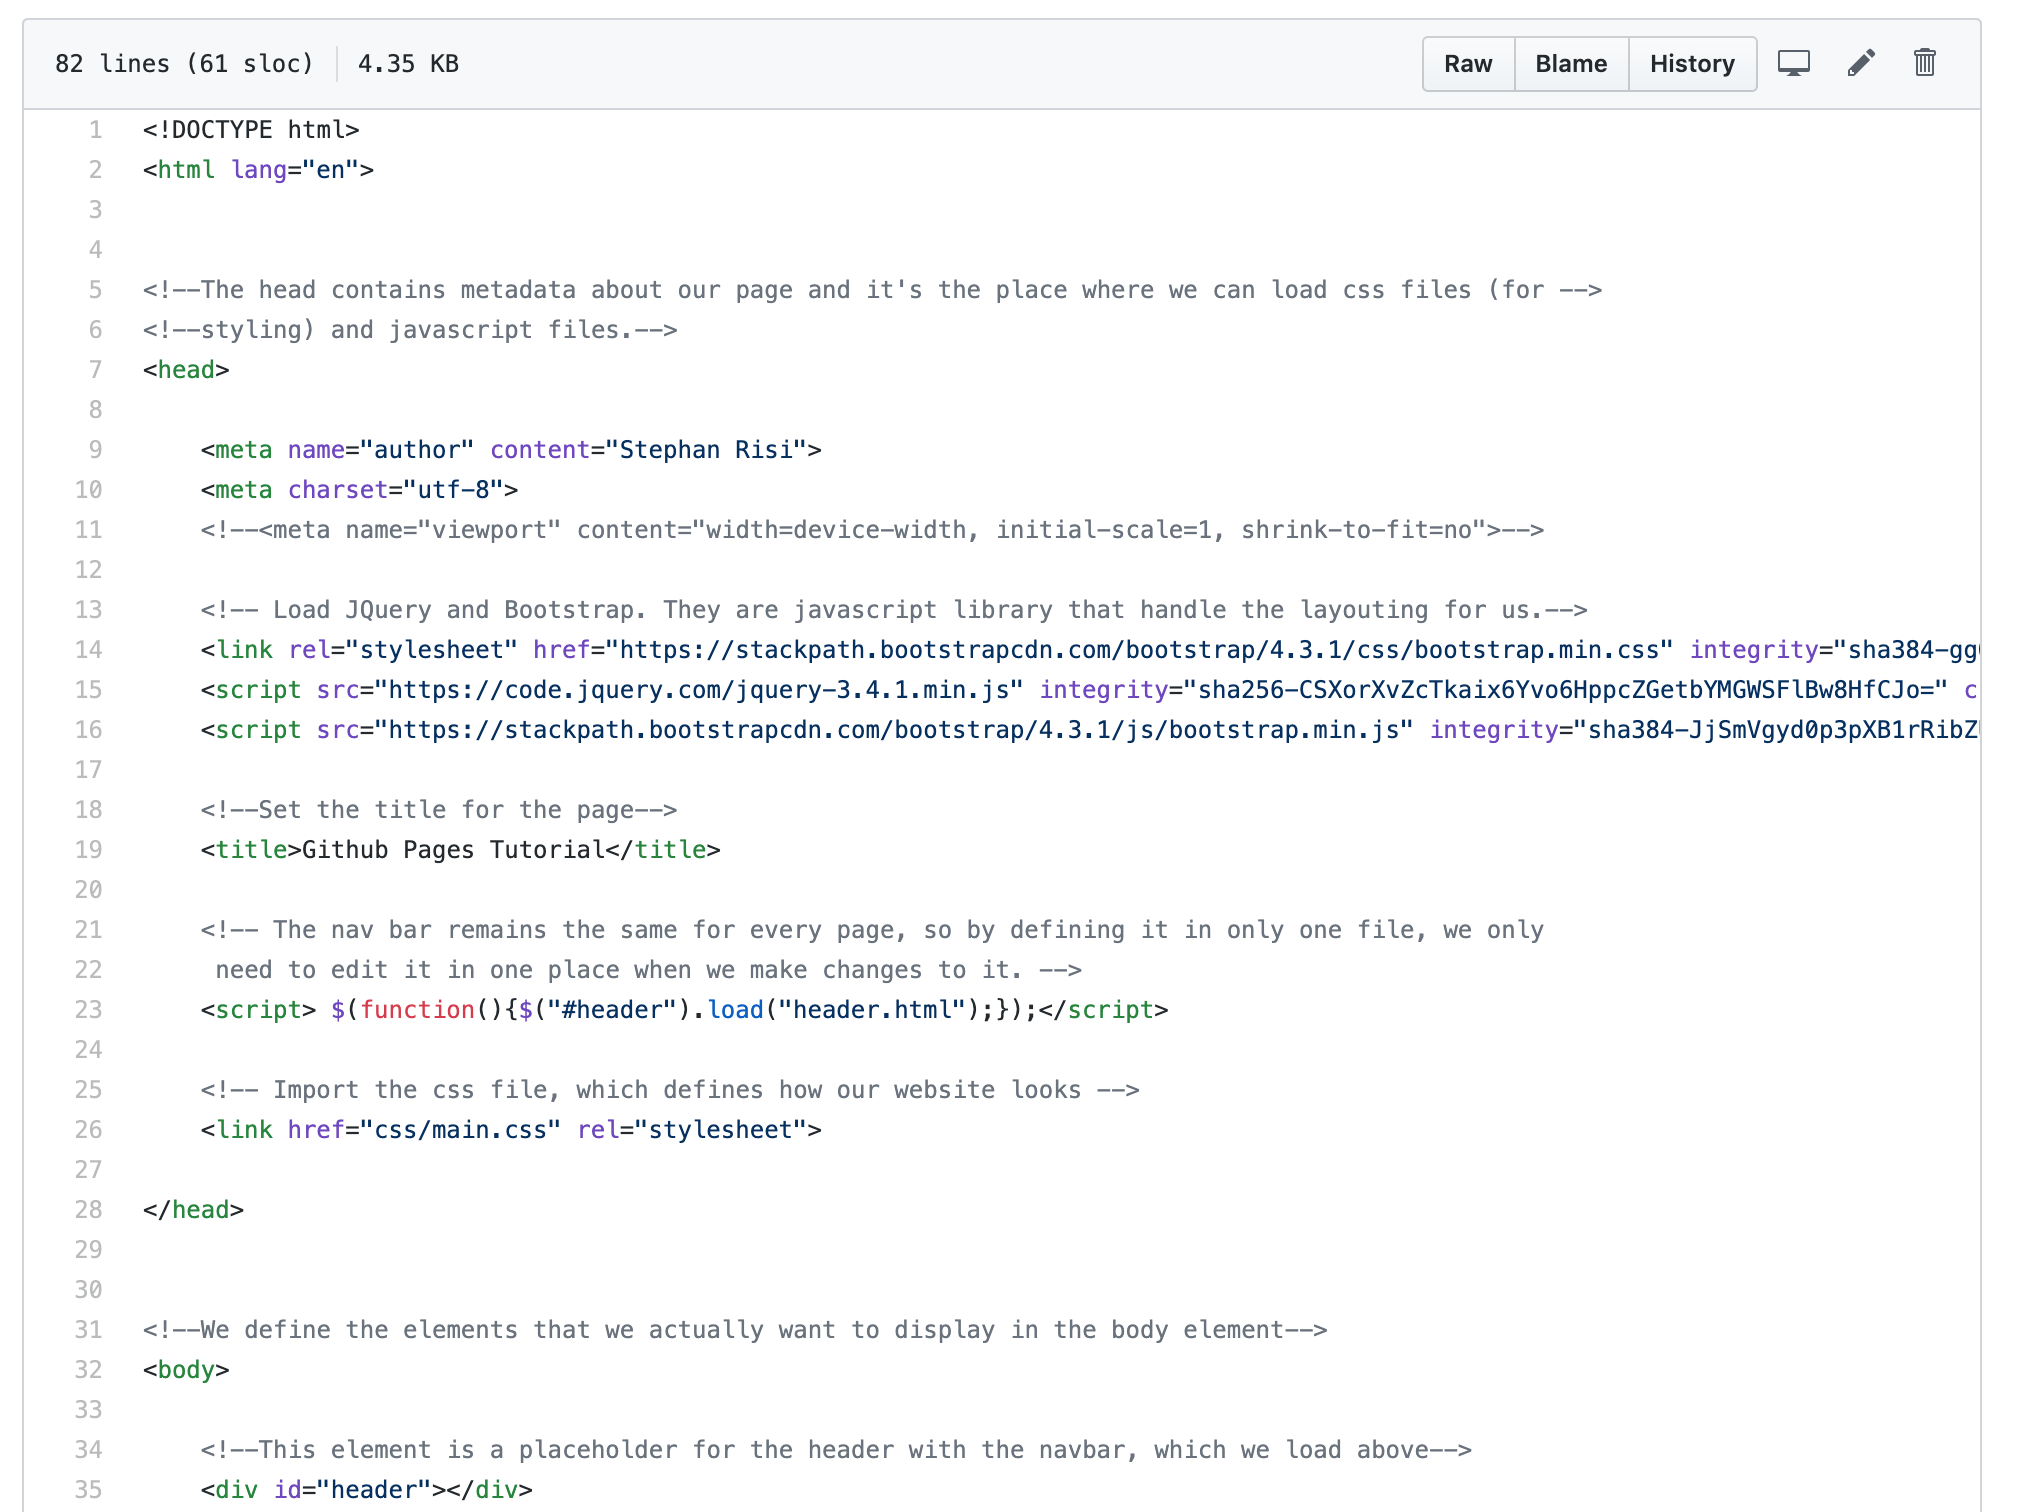Image resolution: width=2024 pixels, height=1512 pixels.
Task: Select line number 23
Action: coord(88,1010)
